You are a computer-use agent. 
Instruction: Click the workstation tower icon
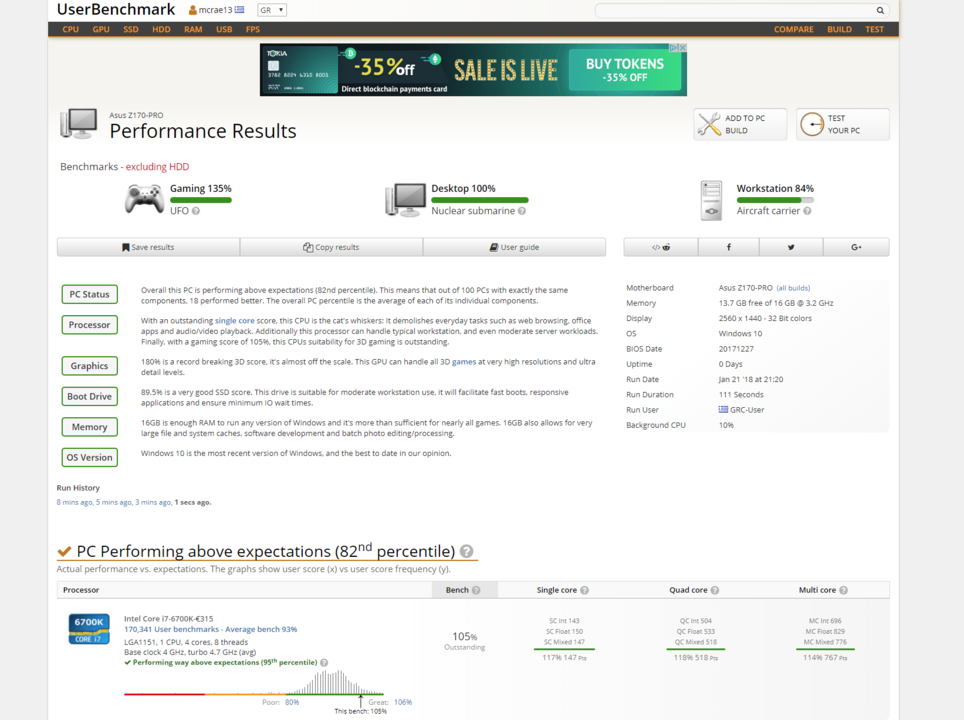tap(711, 200)
